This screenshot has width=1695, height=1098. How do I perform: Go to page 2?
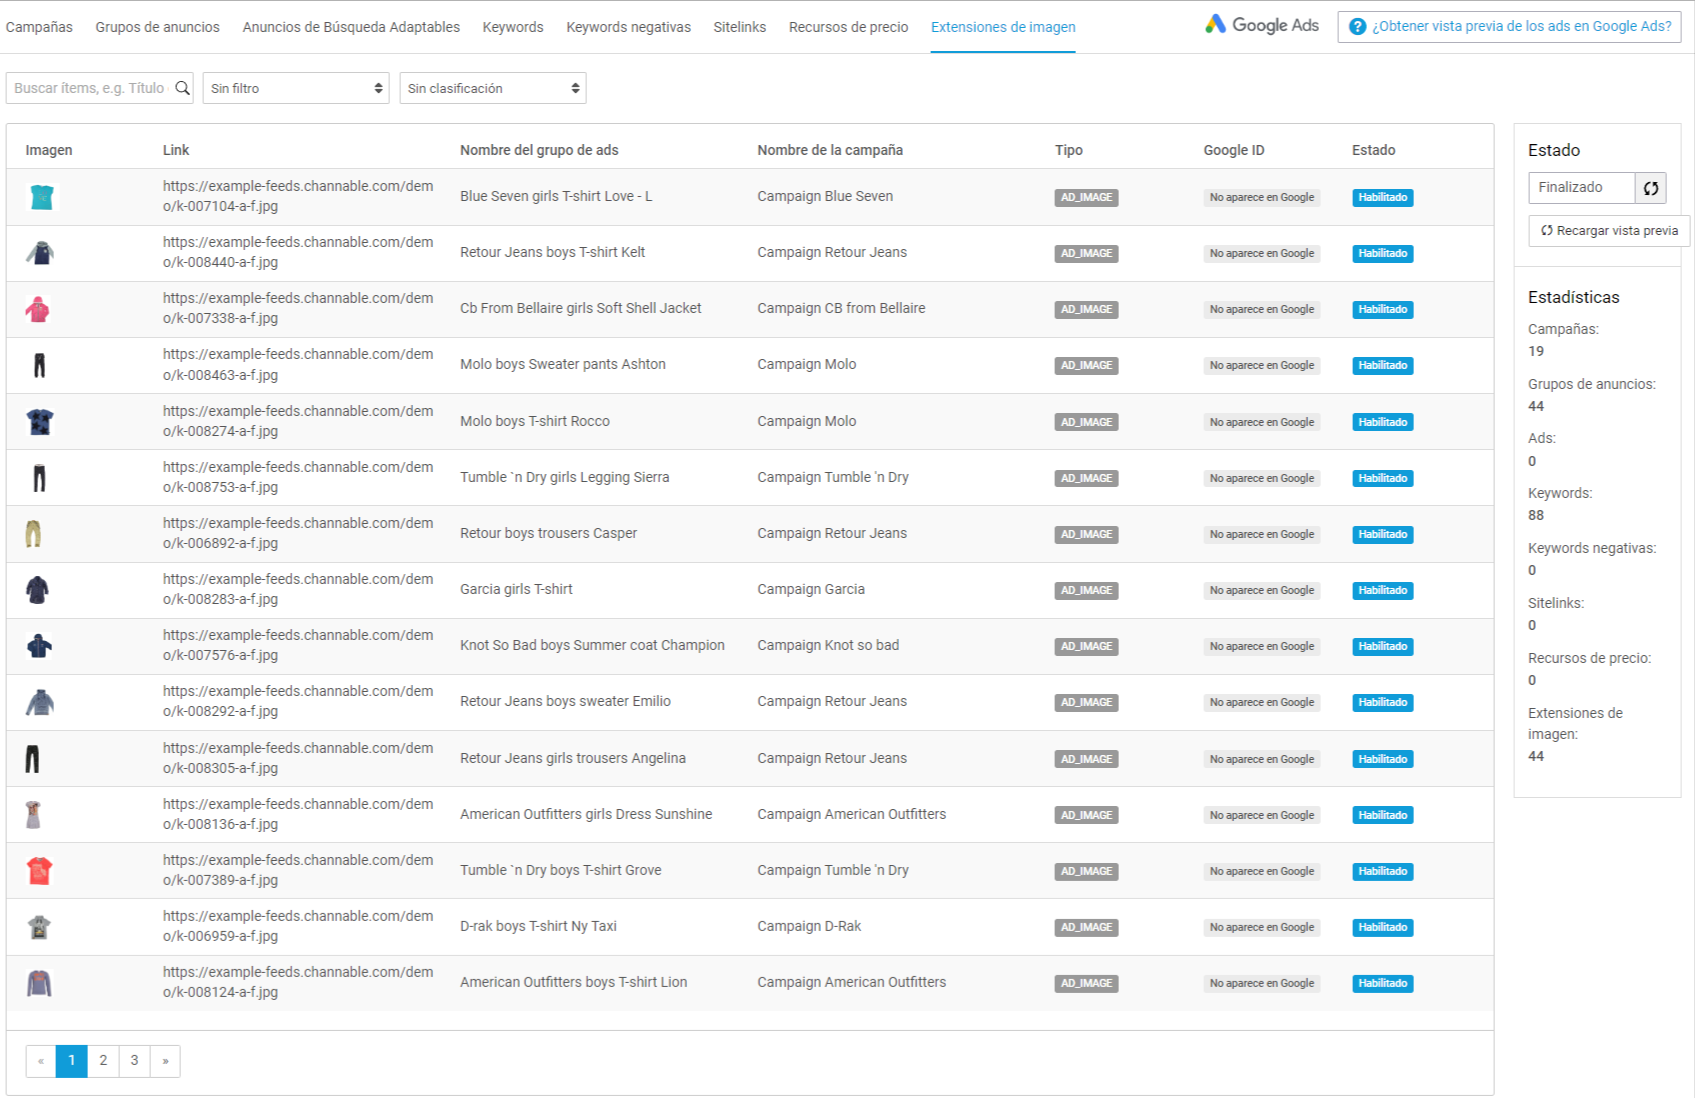point(103,1061)
